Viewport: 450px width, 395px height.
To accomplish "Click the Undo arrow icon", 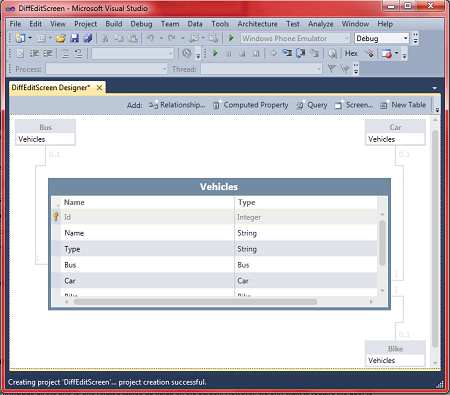I will [150, 38].
